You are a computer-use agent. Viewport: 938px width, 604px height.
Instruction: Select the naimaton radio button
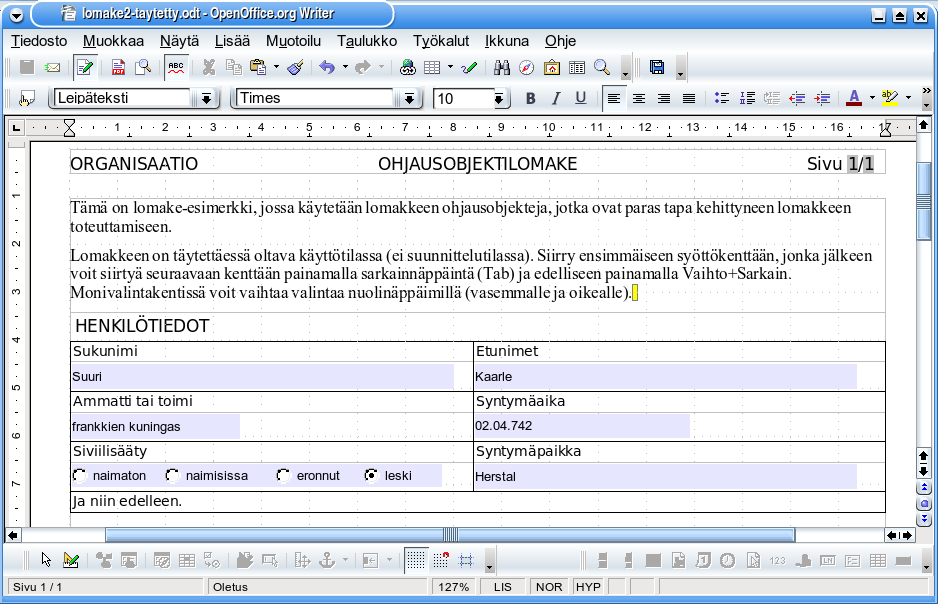click(80, 475)
